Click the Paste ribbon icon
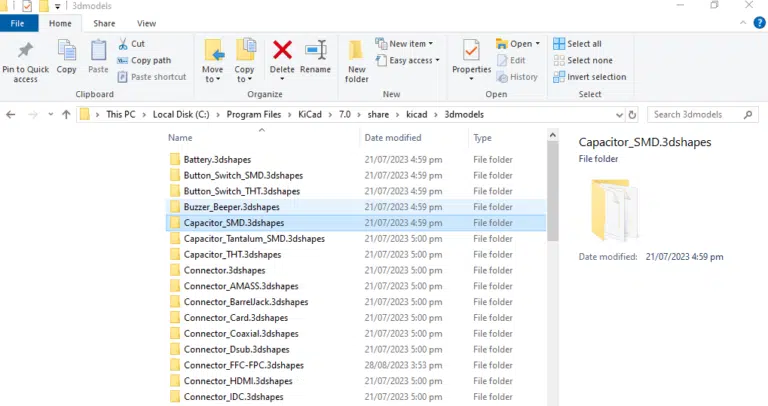The height and width of the screenshot is (406, 768). point(98,56)
